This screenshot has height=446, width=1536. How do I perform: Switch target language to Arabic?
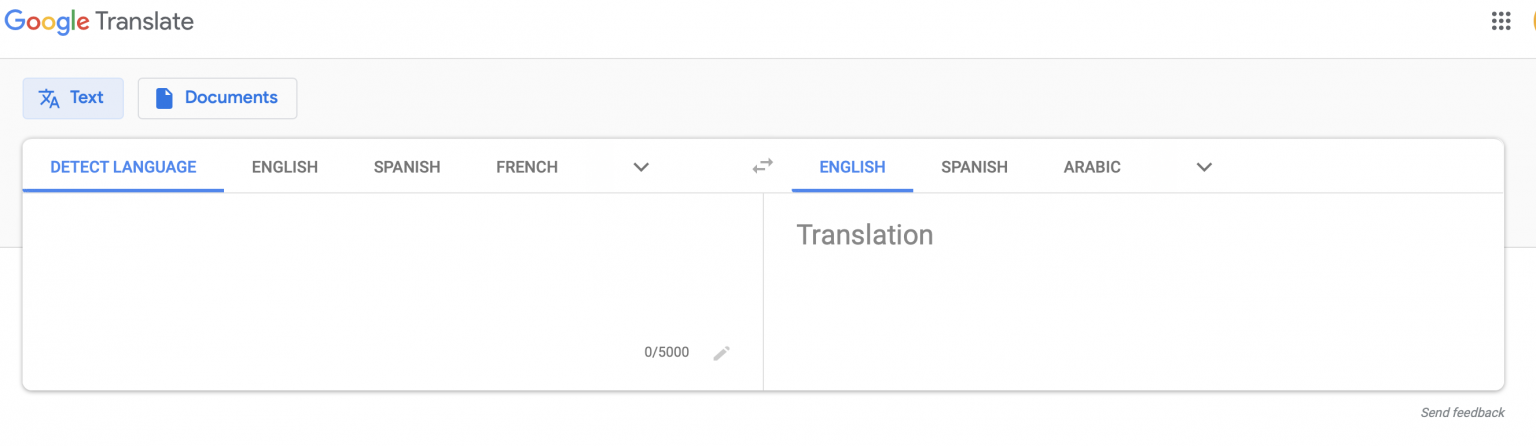pyautogui.click(x=1092, y=167)
